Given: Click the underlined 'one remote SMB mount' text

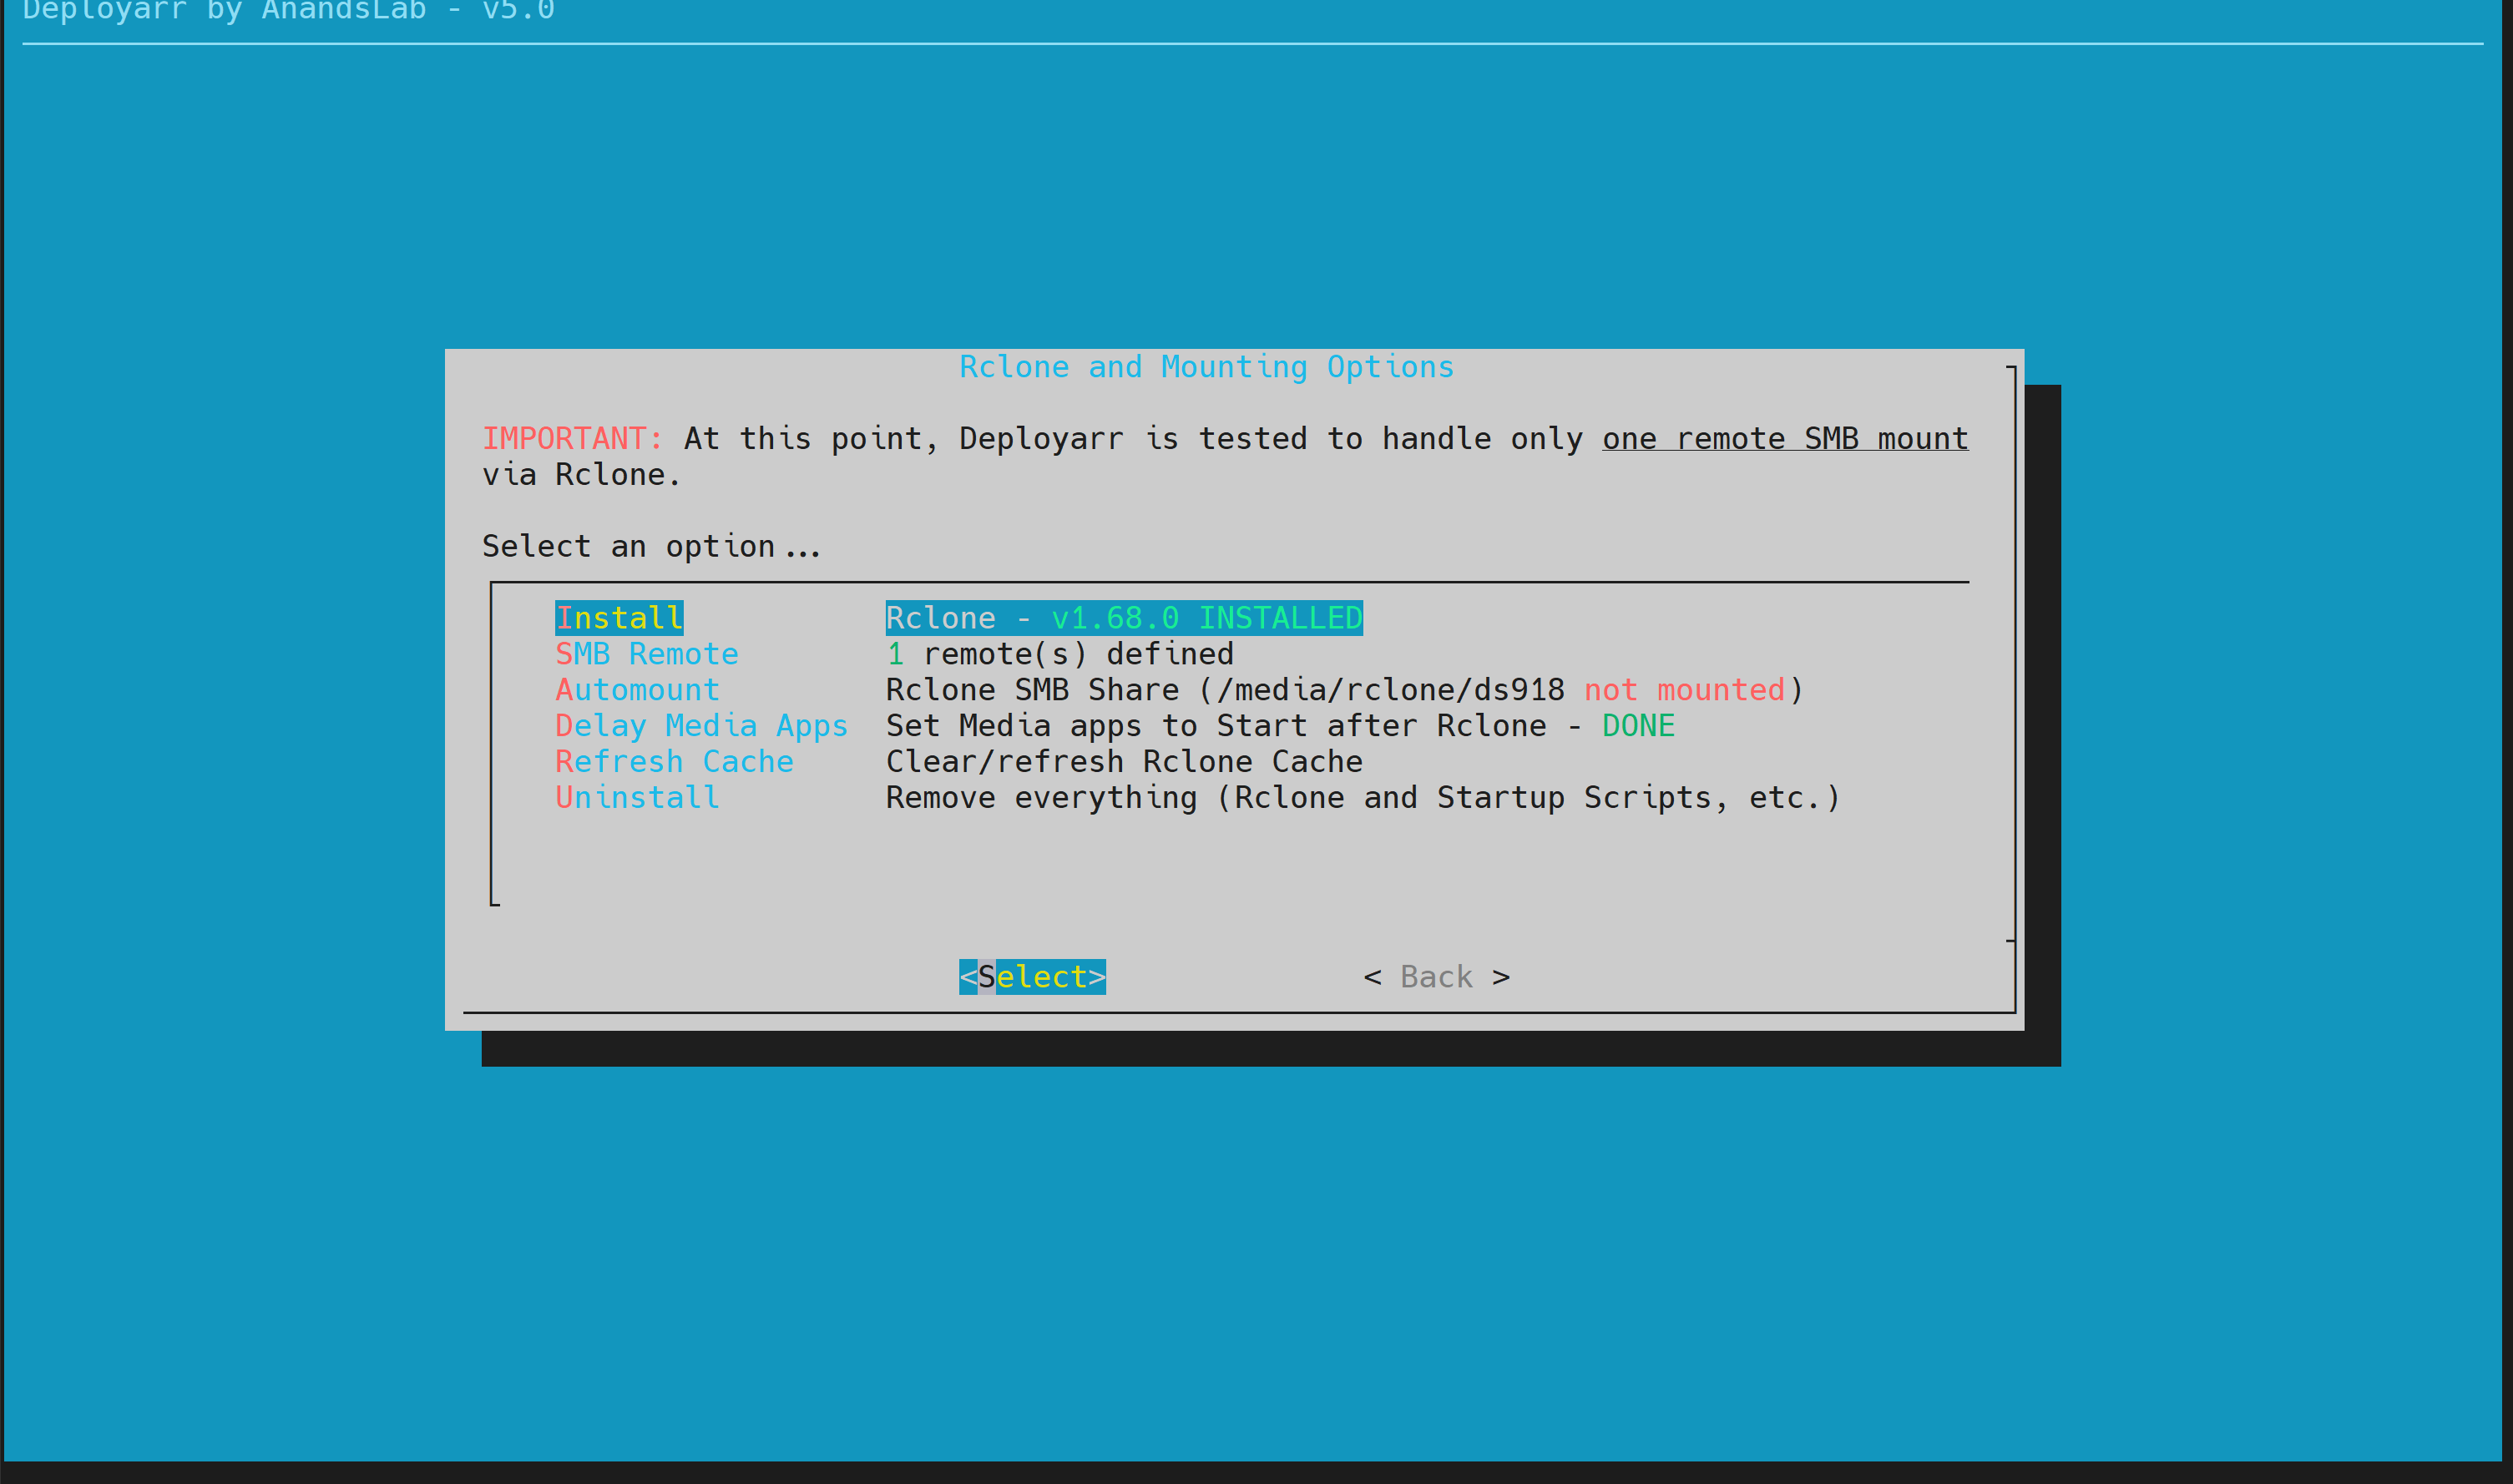Looking at the screenshot, I should (x=1784, y=439).
